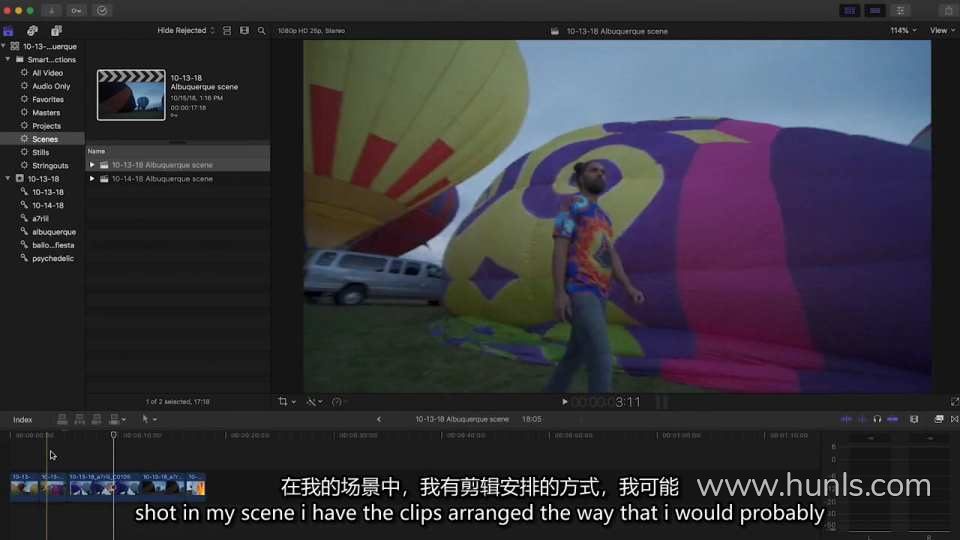Image resolution: width=960 pixels, height=540 pixels.
Task: Toggle audio skimming
Action: coord(862,419)
